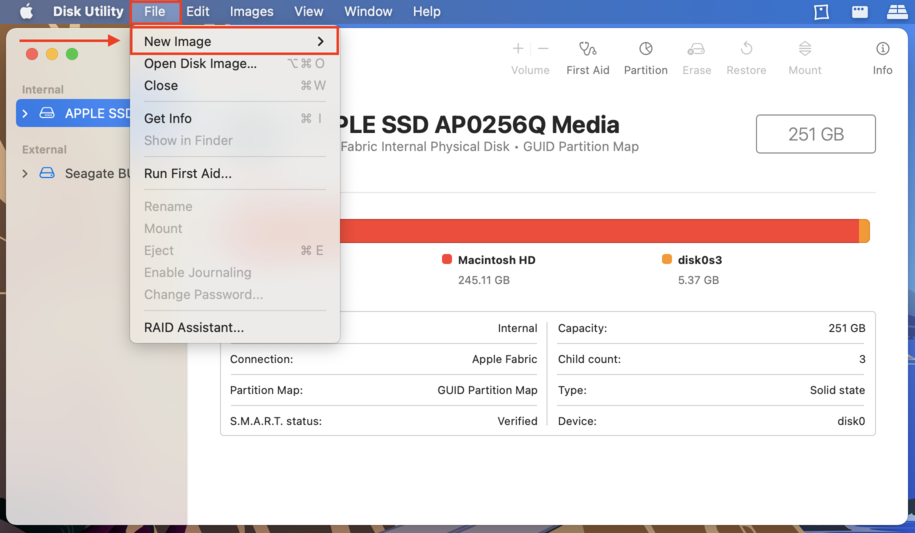This screenshot has height=533, width=915.
Task: Click the APPLE SSD drive icon
Action: coord(47,113)
